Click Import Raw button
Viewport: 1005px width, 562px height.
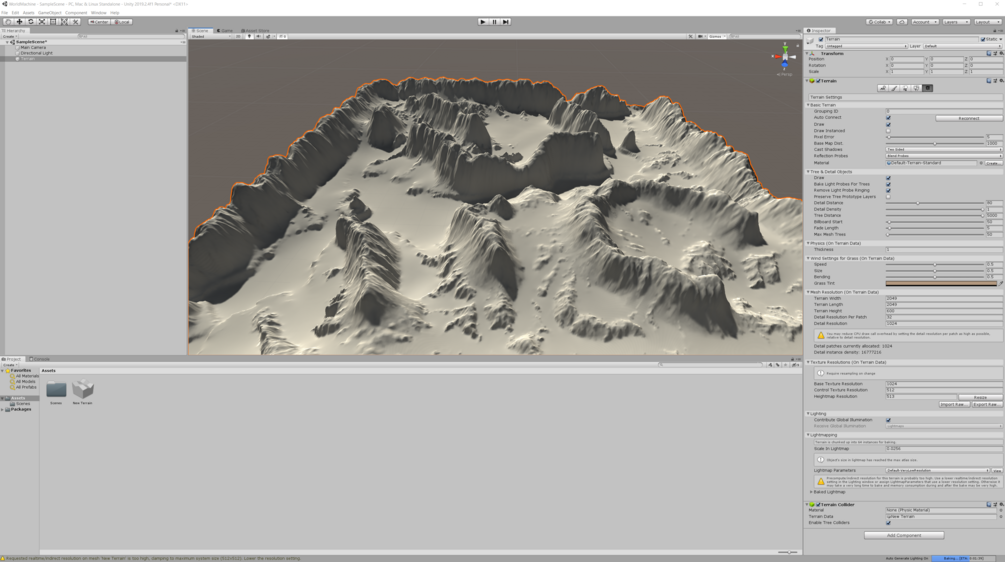pyautogui.click(x=953, y=404)
